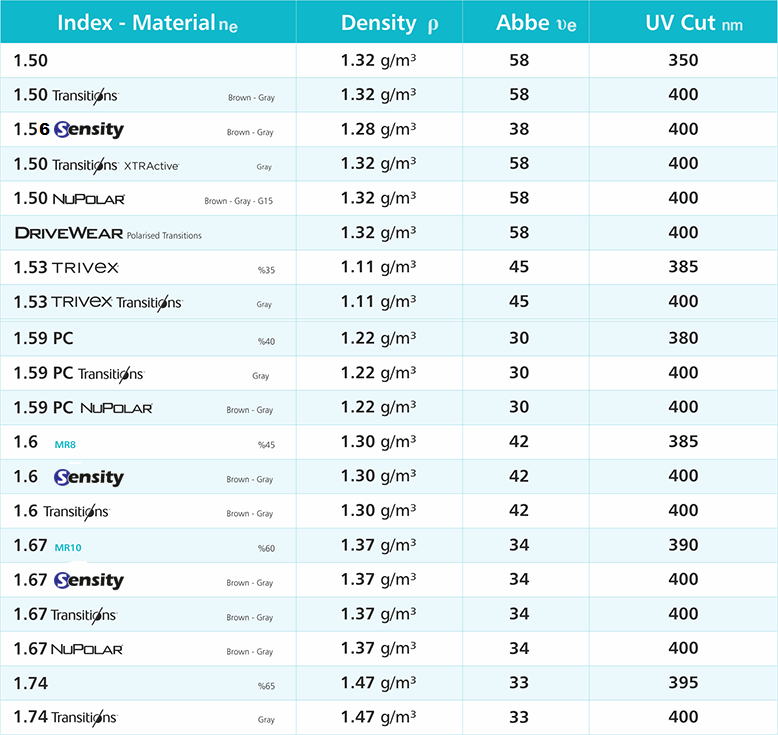Viewport: 778px width, 735px height.
Task: Click the Index - Material column header
Action: [148, 23]
